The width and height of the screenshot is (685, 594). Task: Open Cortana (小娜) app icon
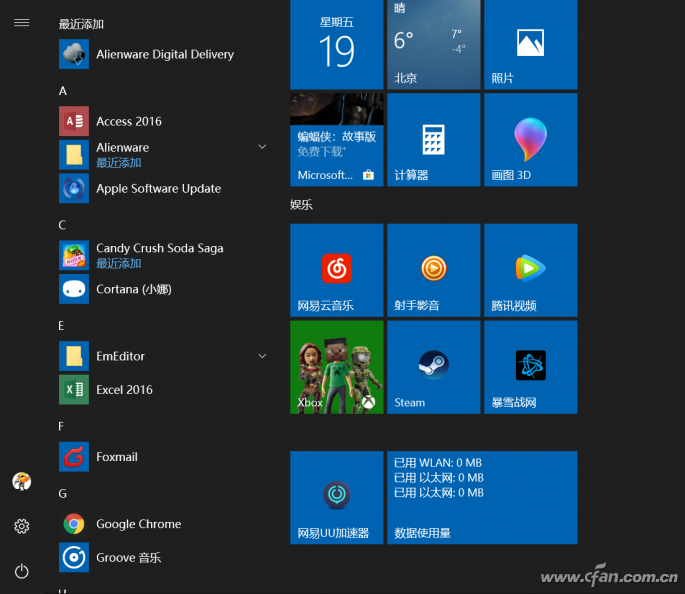pyautogui.click(x=74, y=289)
